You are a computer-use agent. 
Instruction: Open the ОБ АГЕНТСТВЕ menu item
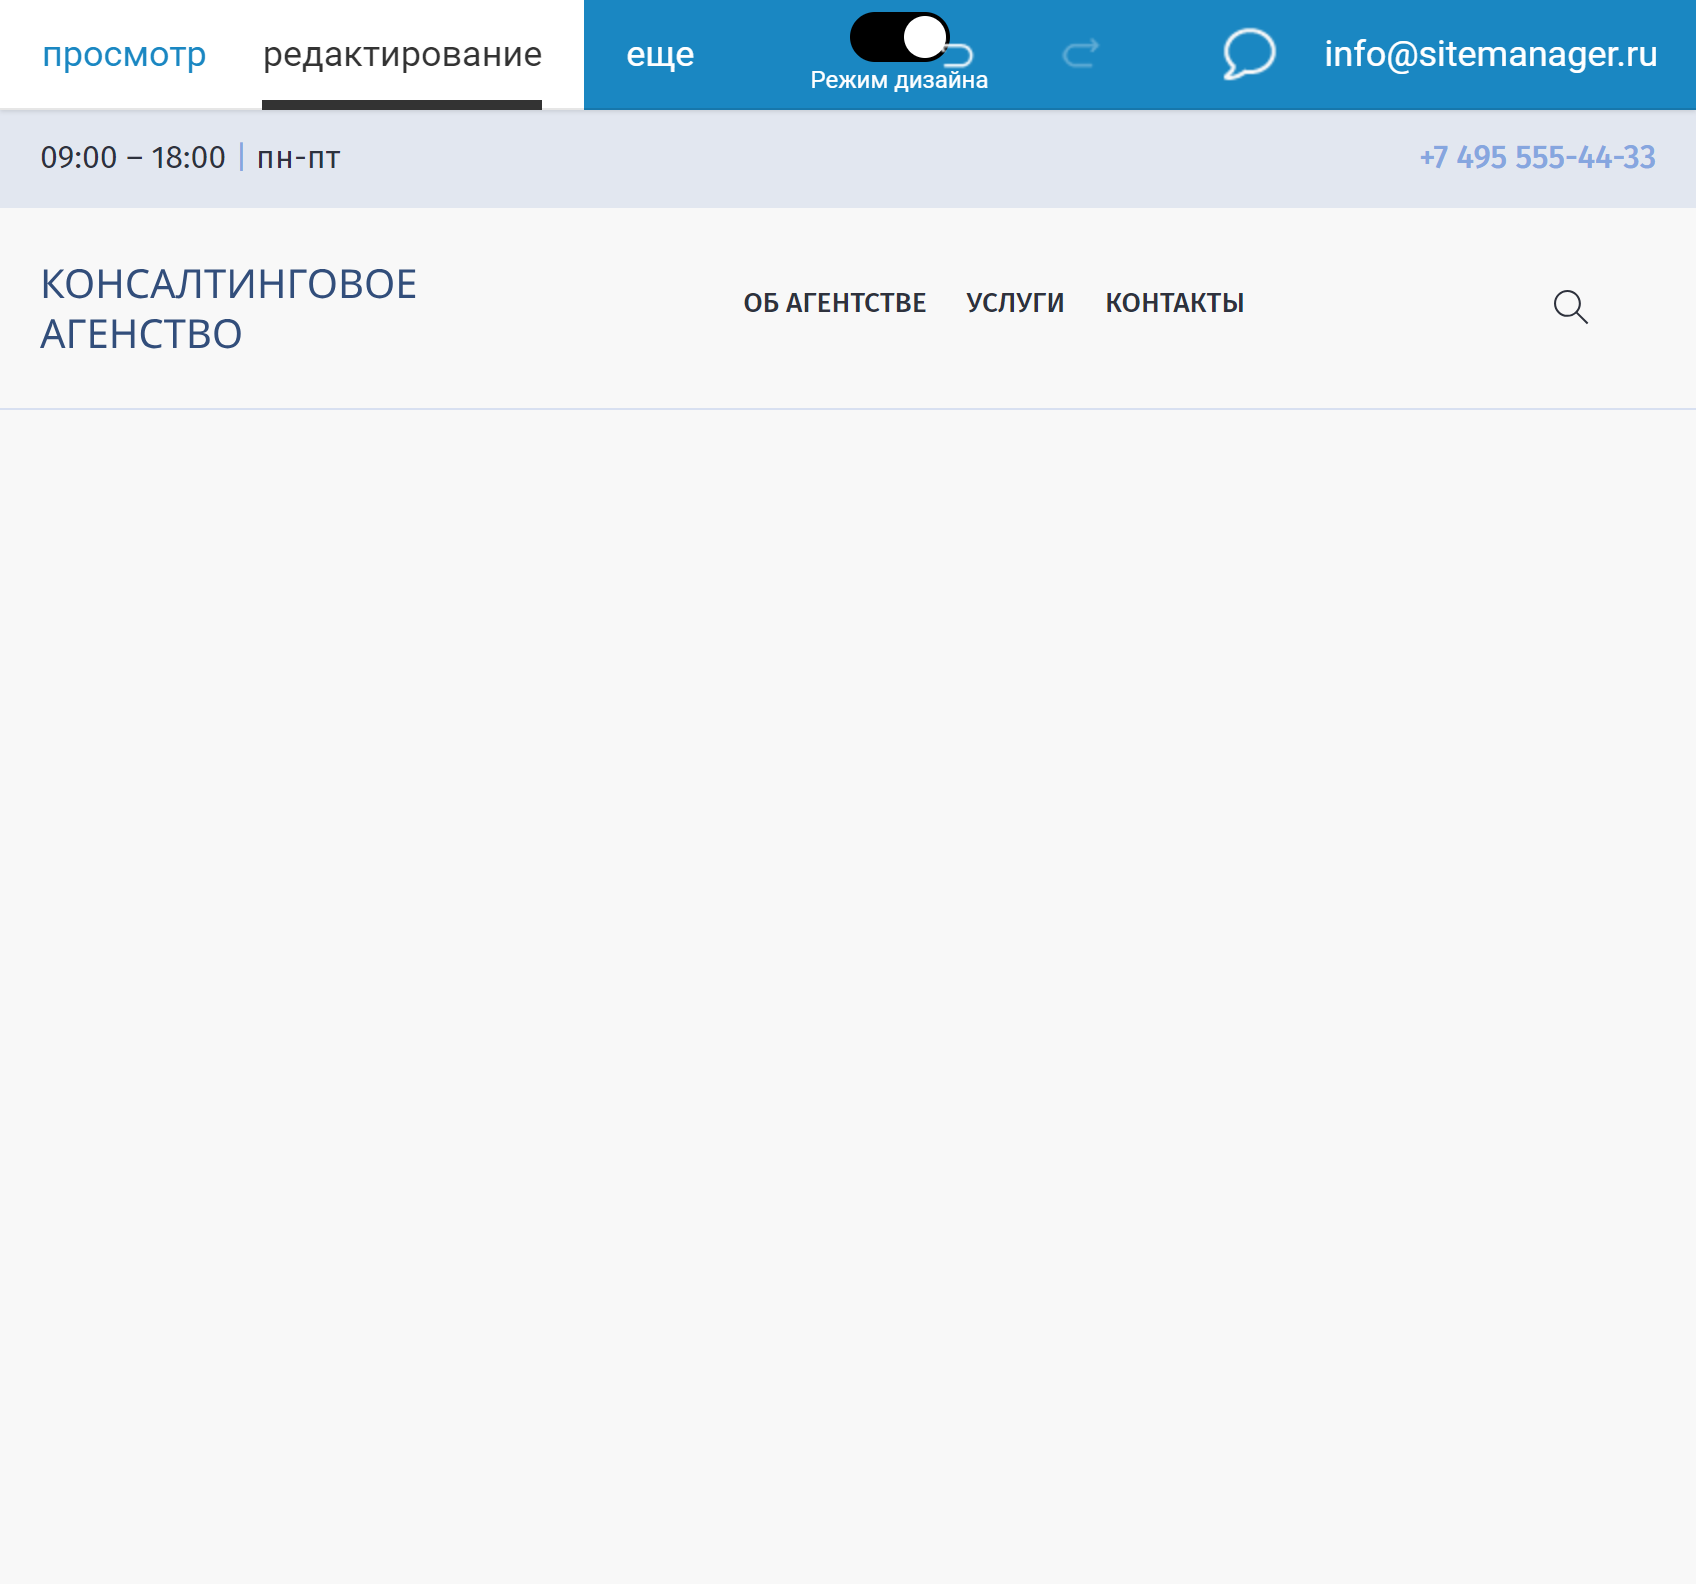point(833,303)
